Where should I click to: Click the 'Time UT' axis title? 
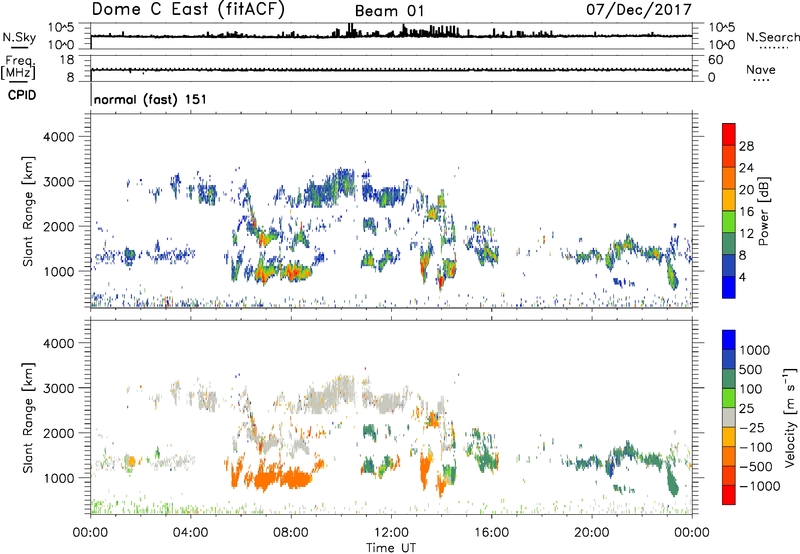[x=391, y=547]
